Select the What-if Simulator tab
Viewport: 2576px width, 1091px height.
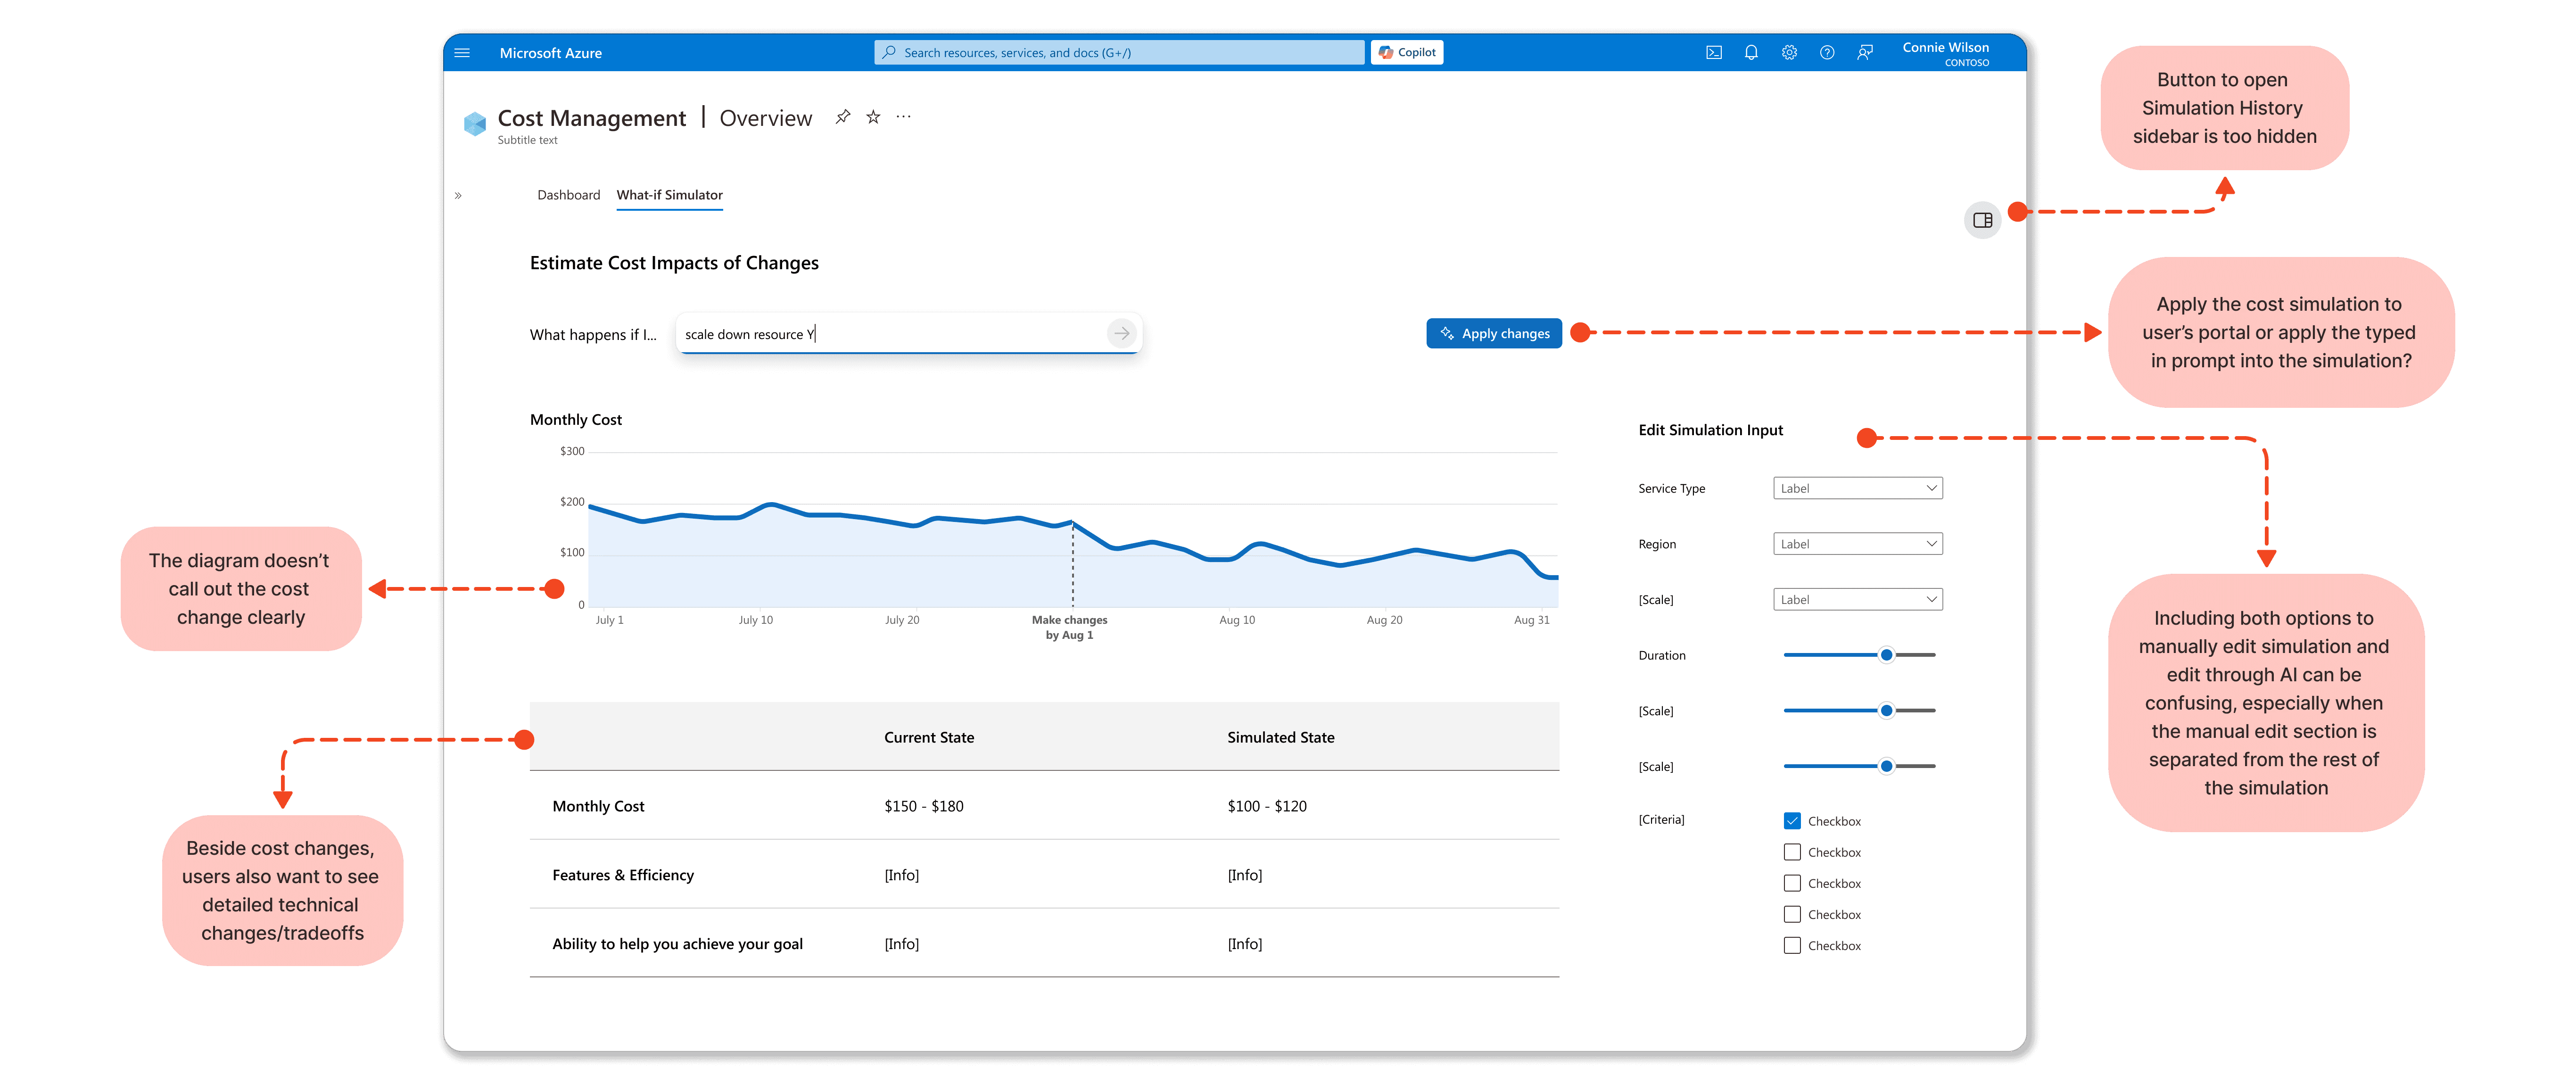669,195
